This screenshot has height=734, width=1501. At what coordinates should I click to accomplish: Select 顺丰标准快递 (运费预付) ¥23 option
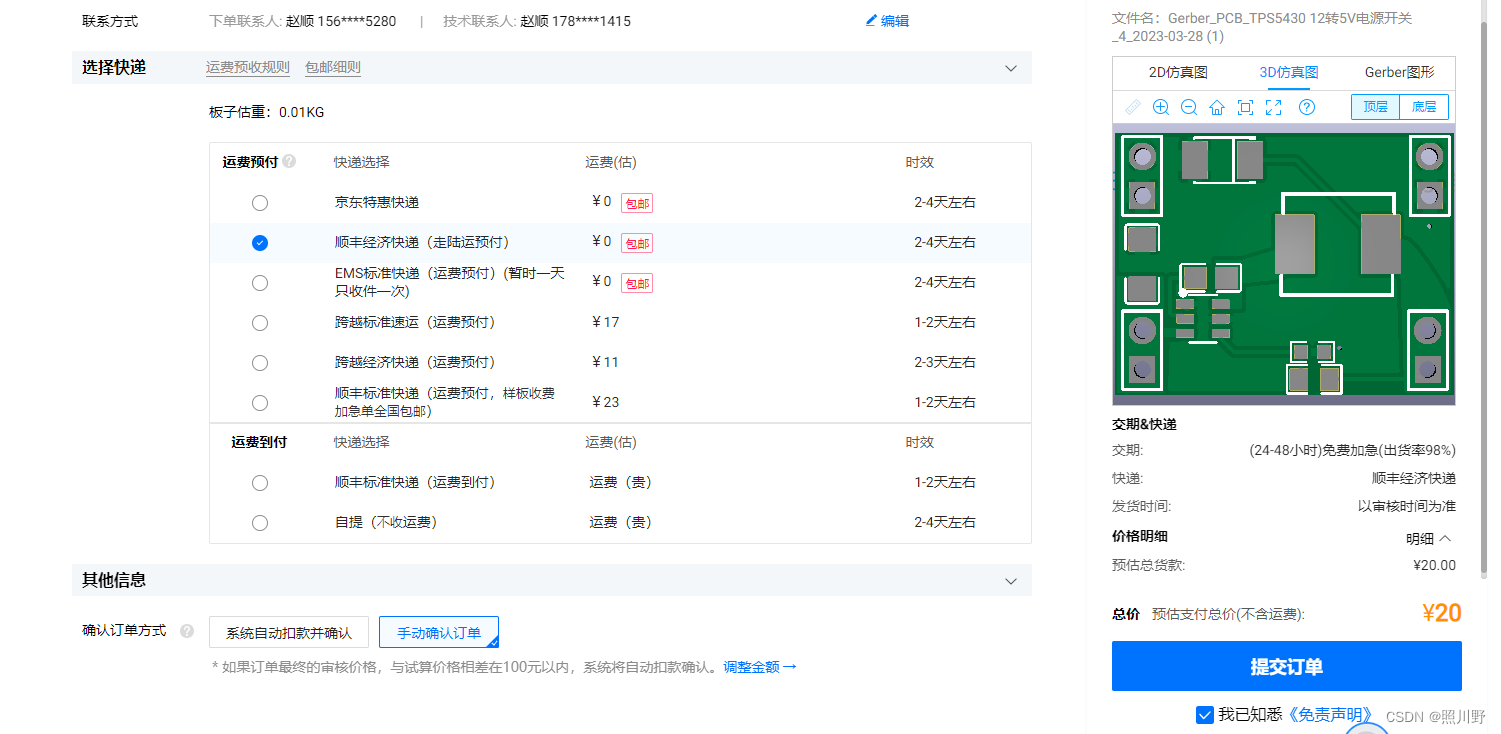tap(260, 403)
